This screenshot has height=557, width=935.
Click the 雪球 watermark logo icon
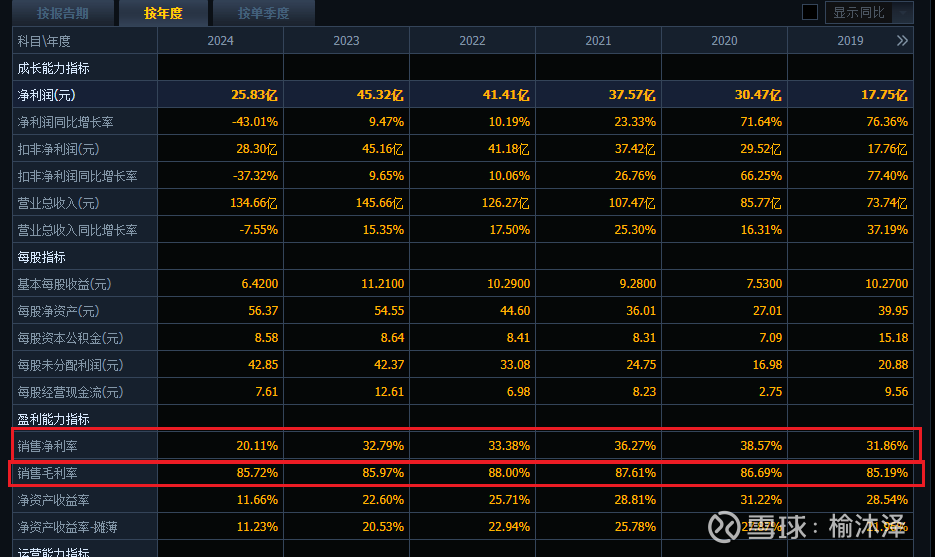click(724, 527)
